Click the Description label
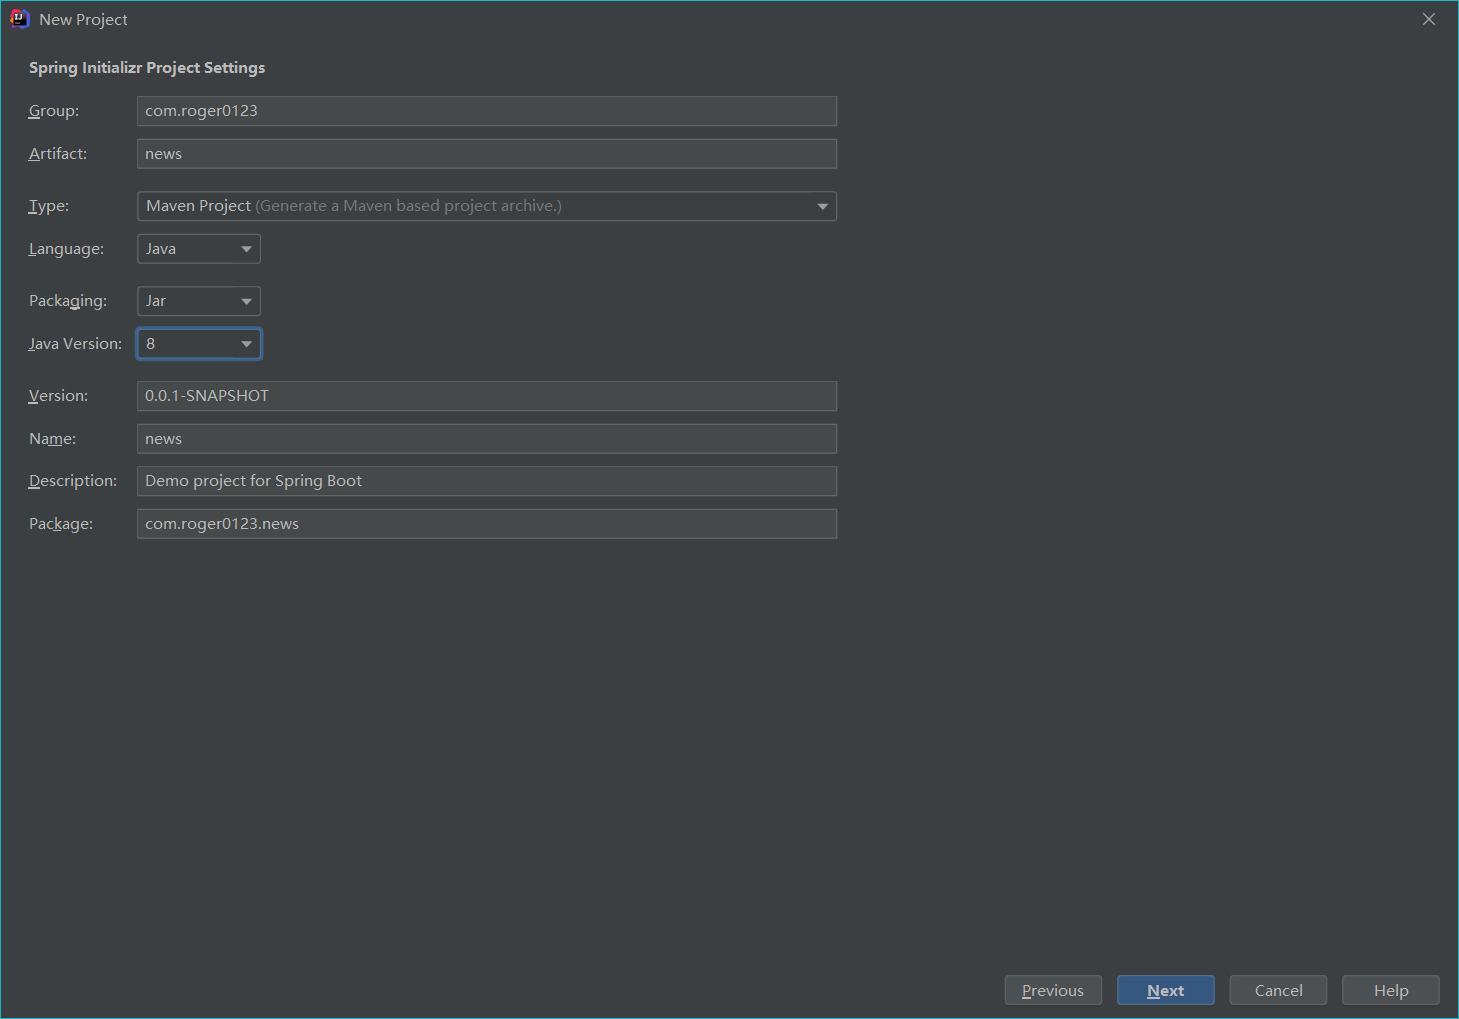This screenshot has width=1459, height=1019. tap(73, 481)
